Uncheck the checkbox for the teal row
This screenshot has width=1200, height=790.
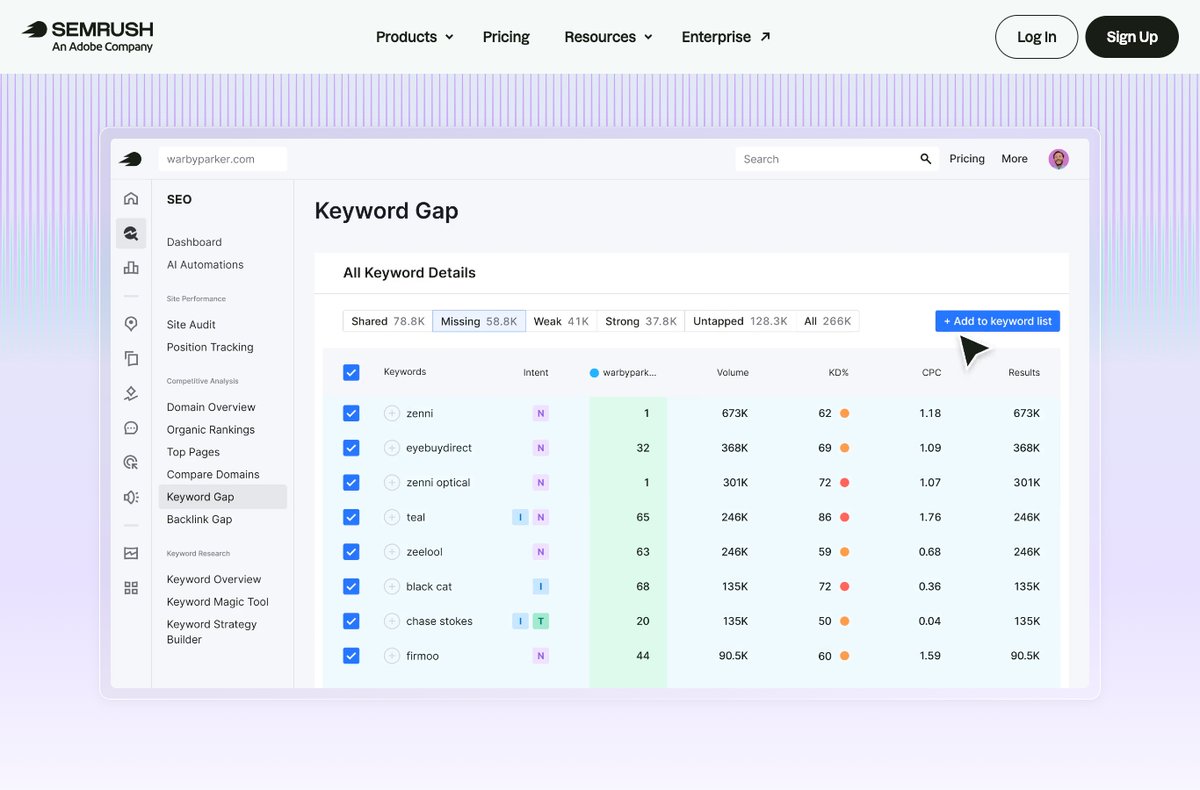[x=351, y=517]
